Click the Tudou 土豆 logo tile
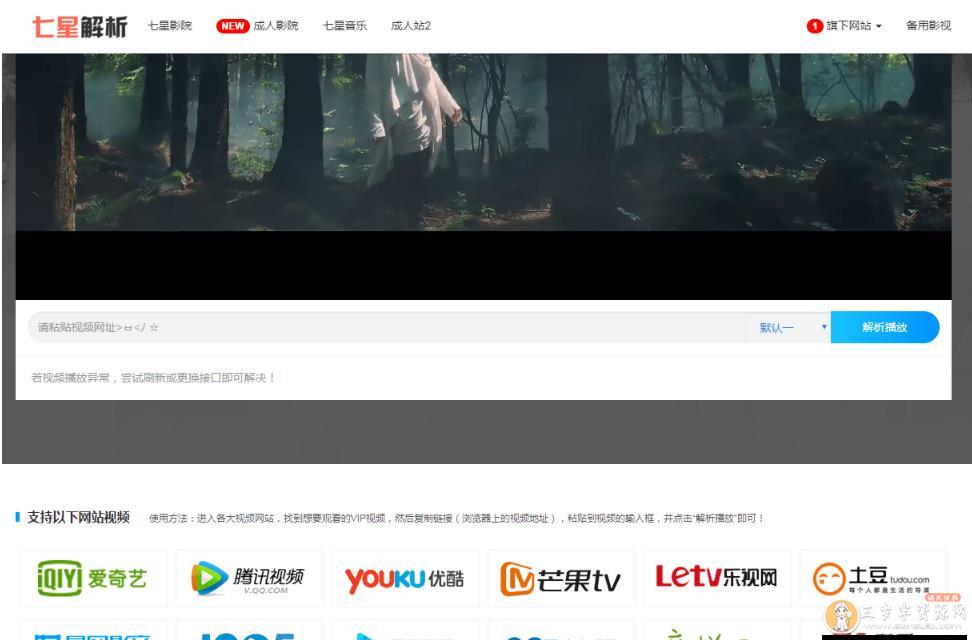The image size is (972, 640). (x=873, y=578)
